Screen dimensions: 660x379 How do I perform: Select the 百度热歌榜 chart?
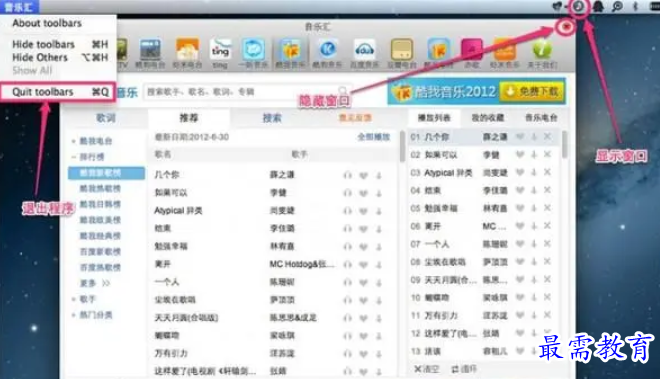point(100,267)
